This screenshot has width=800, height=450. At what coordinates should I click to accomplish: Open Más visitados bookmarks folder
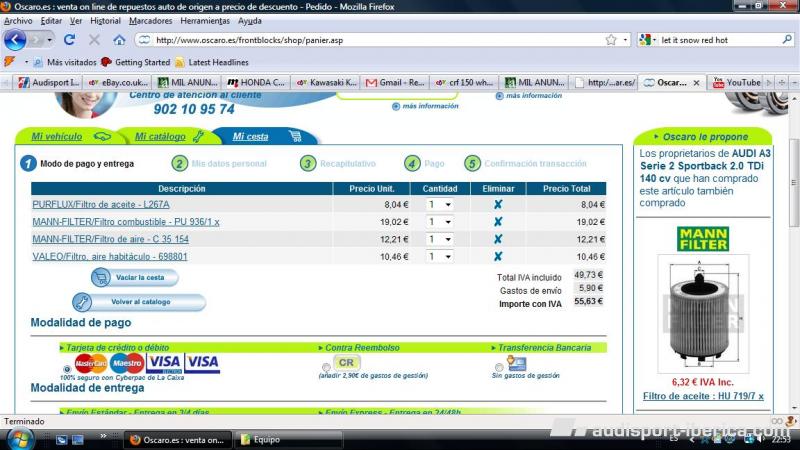(x=65, y=62)
